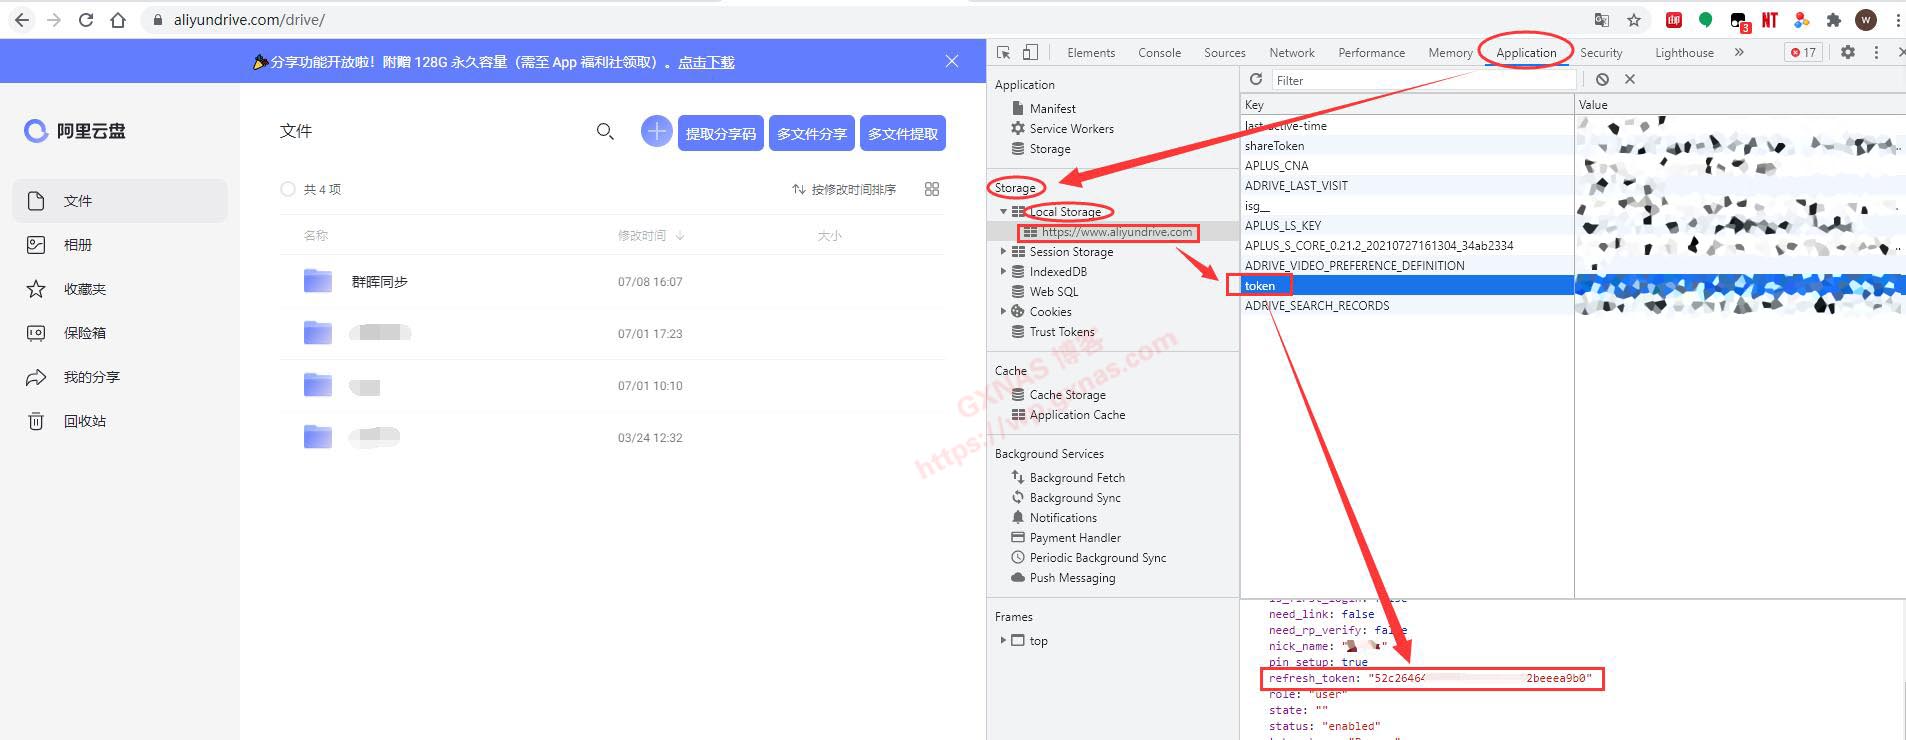Open Web SQL in the storage tree
This screenshot has height=740, width=1906.
pos(1054,292)
